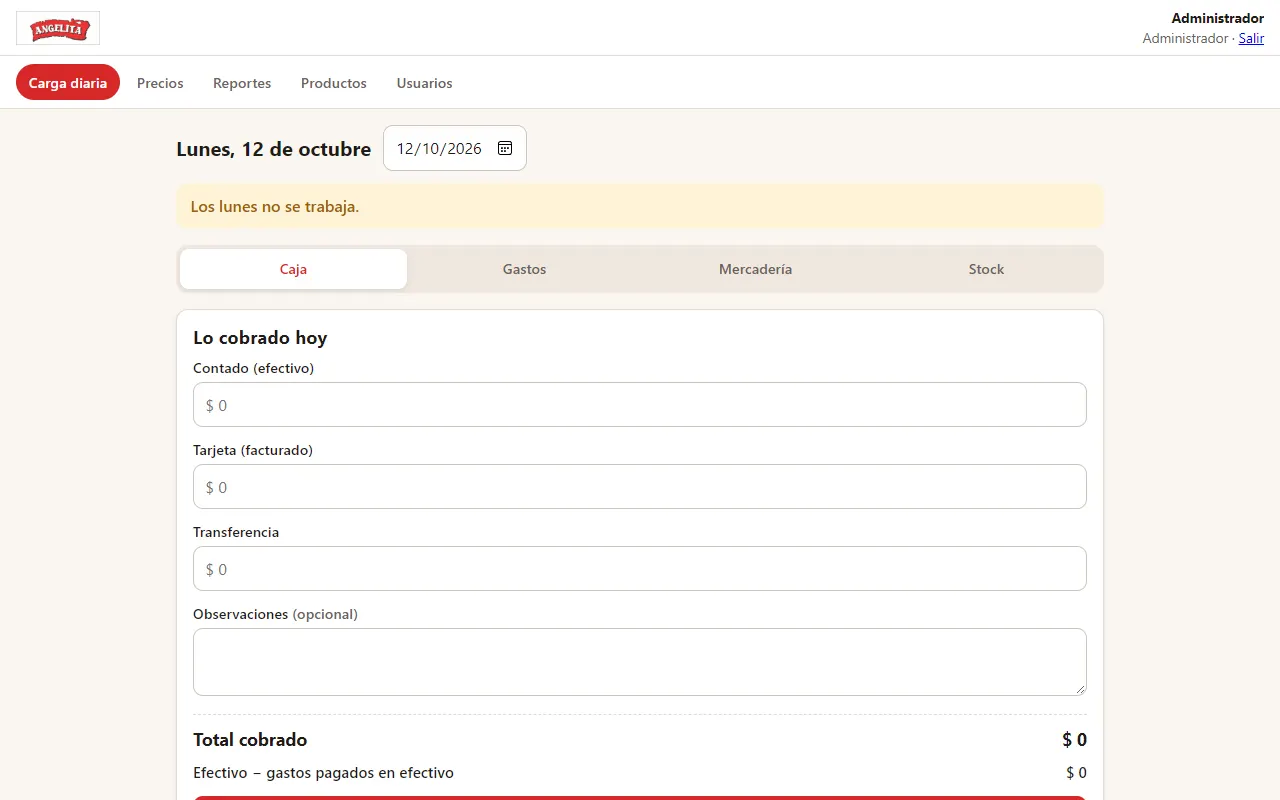Viewport: 1280px width, 800px height.
Task: Select the Transferencia amount field
Action: tap(640, 569)
